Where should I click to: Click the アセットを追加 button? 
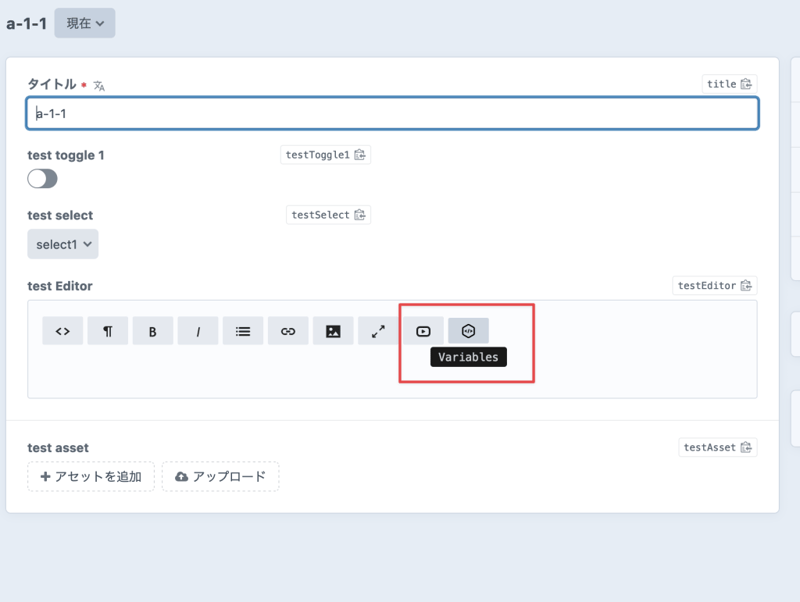click(x=91, y=477)
